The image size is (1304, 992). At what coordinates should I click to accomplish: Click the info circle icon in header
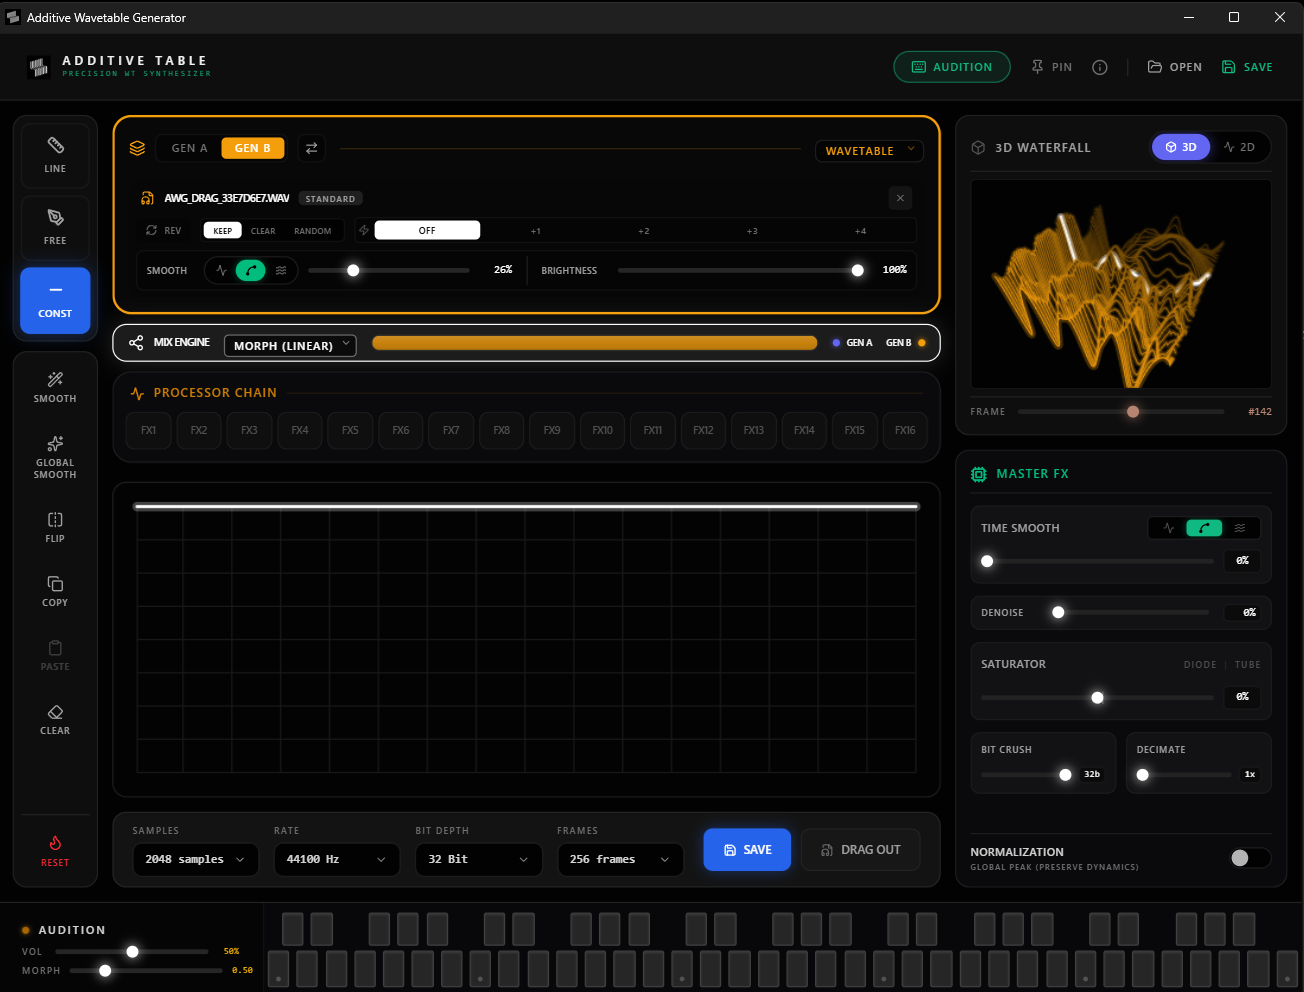coord(1100,67)
